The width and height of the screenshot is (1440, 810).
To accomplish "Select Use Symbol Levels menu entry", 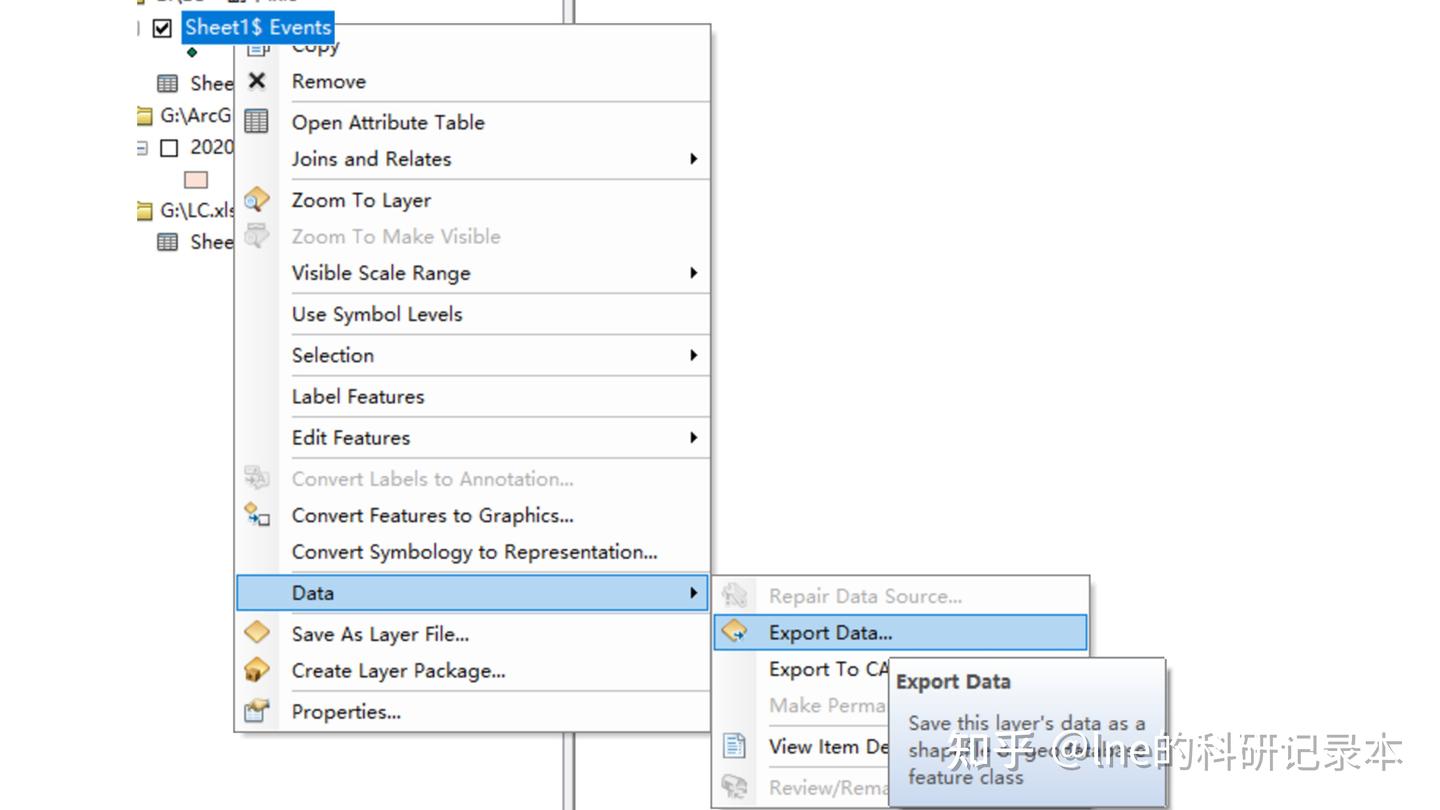I will pos(377,314).
